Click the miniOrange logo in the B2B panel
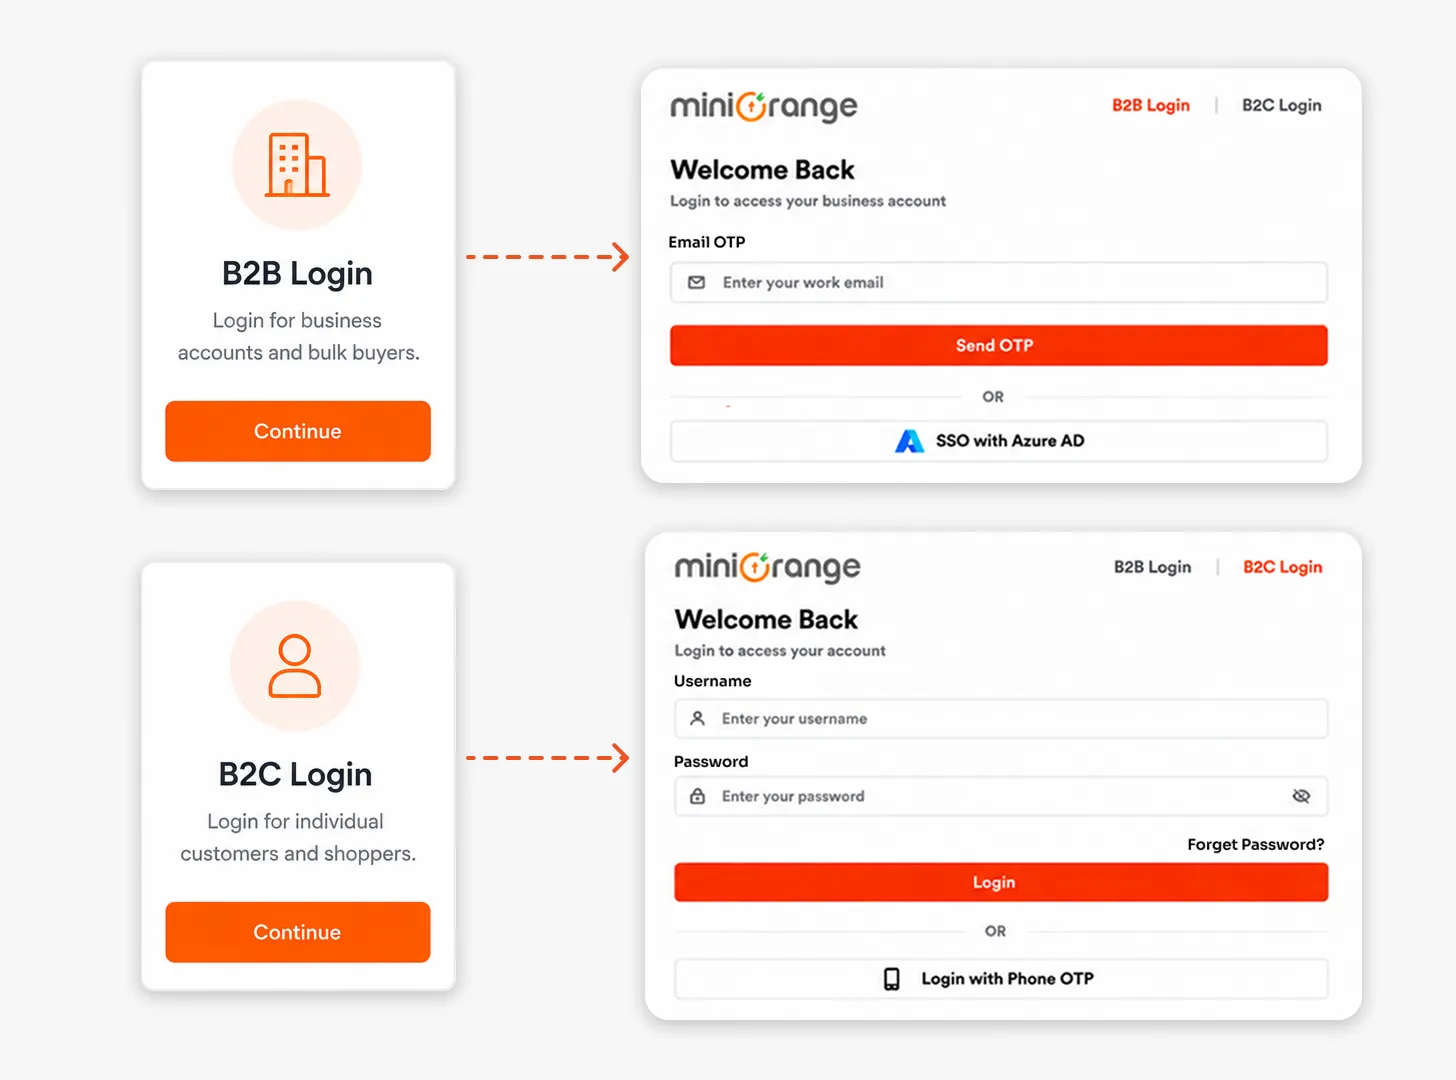 [764, 106]
